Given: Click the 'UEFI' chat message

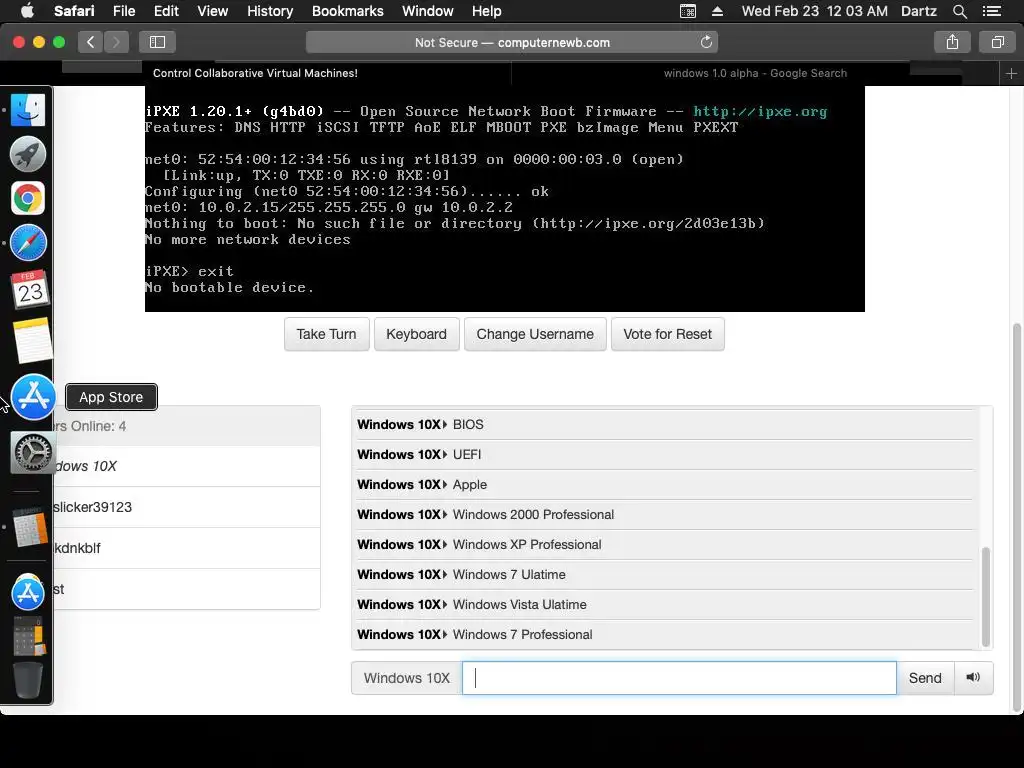Looking at the screenshot, I should tap(665, 455).
